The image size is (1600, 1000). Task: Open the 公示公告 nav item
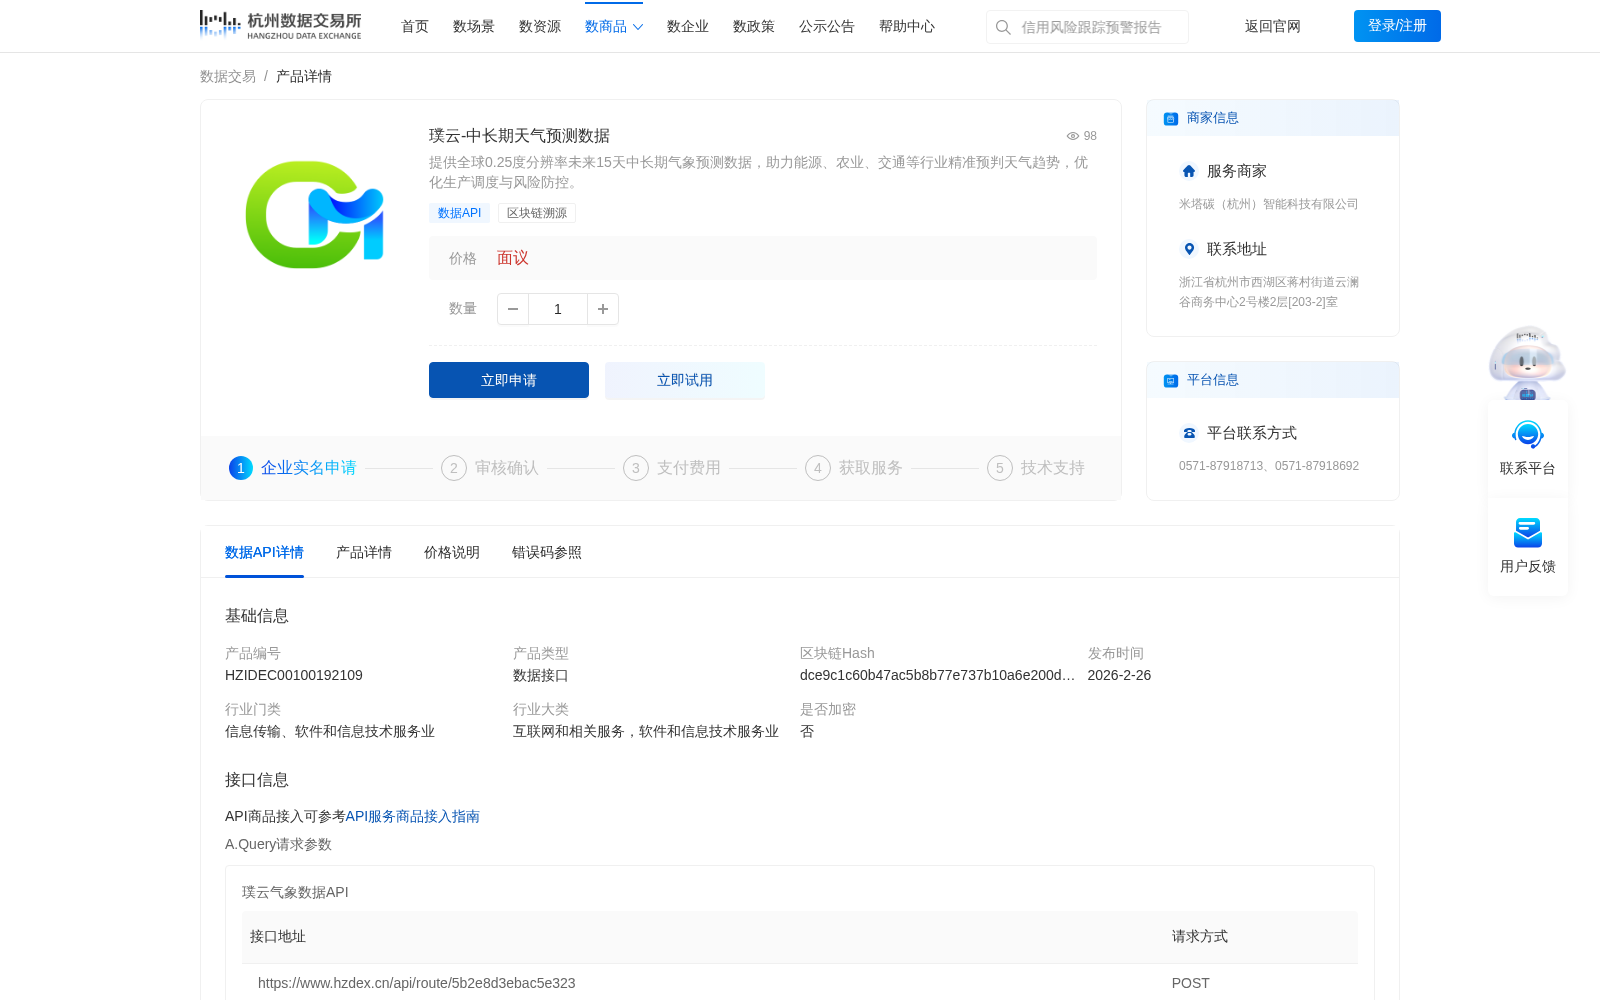[x=827, y=27]
